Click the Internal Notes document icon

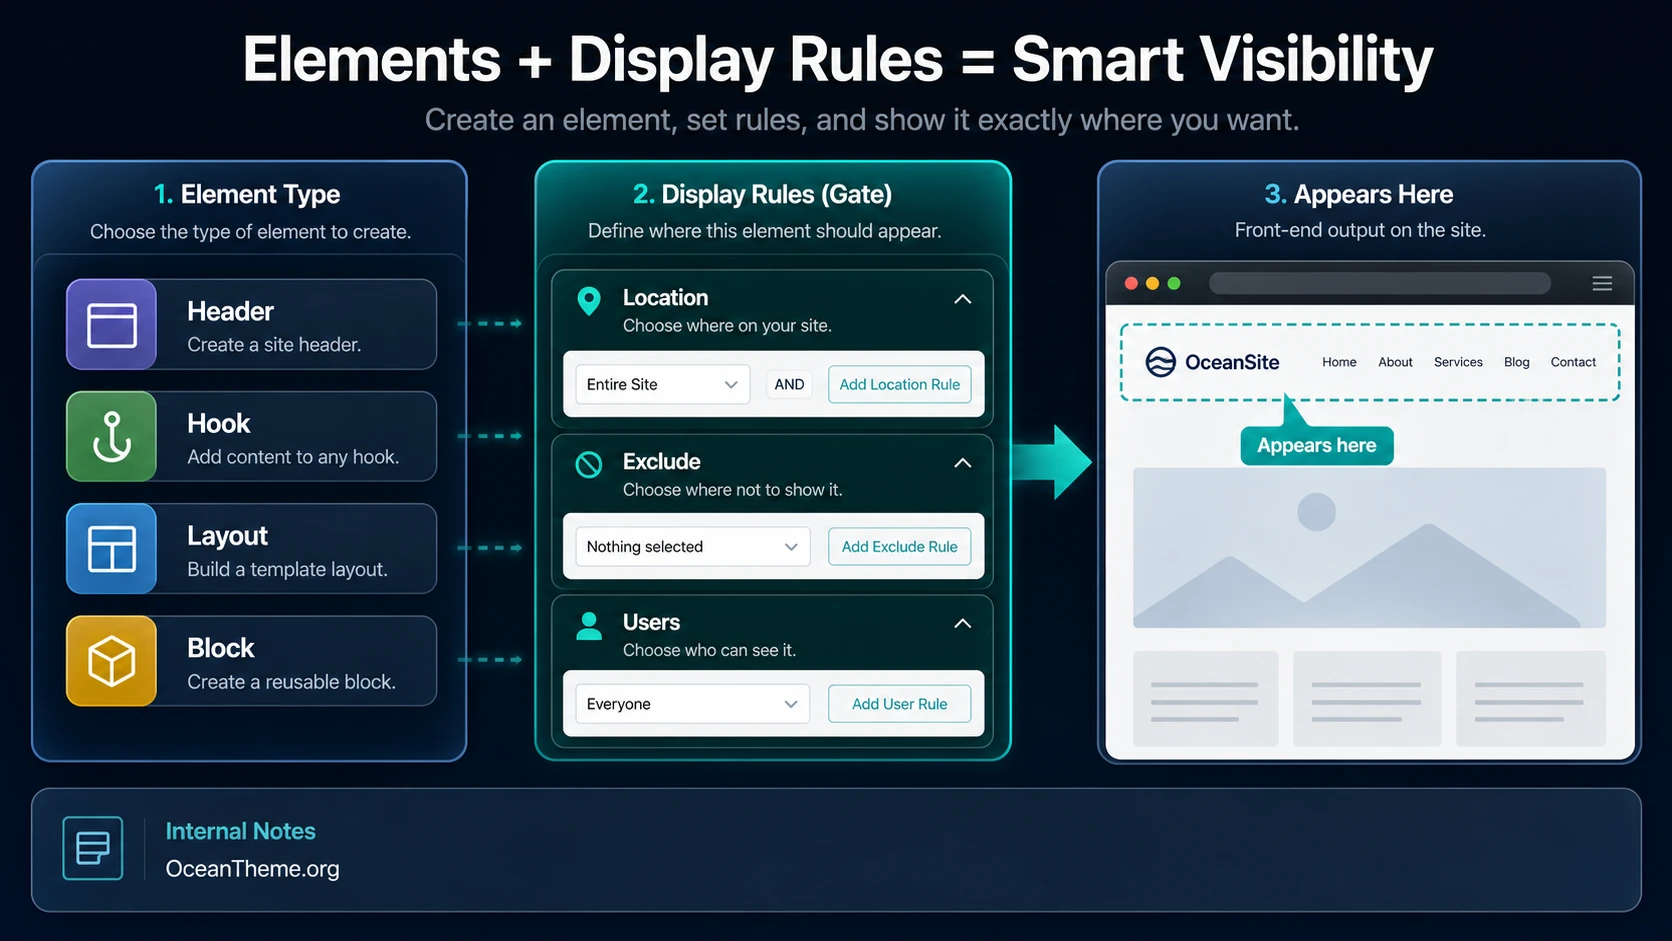pos(93,848)
